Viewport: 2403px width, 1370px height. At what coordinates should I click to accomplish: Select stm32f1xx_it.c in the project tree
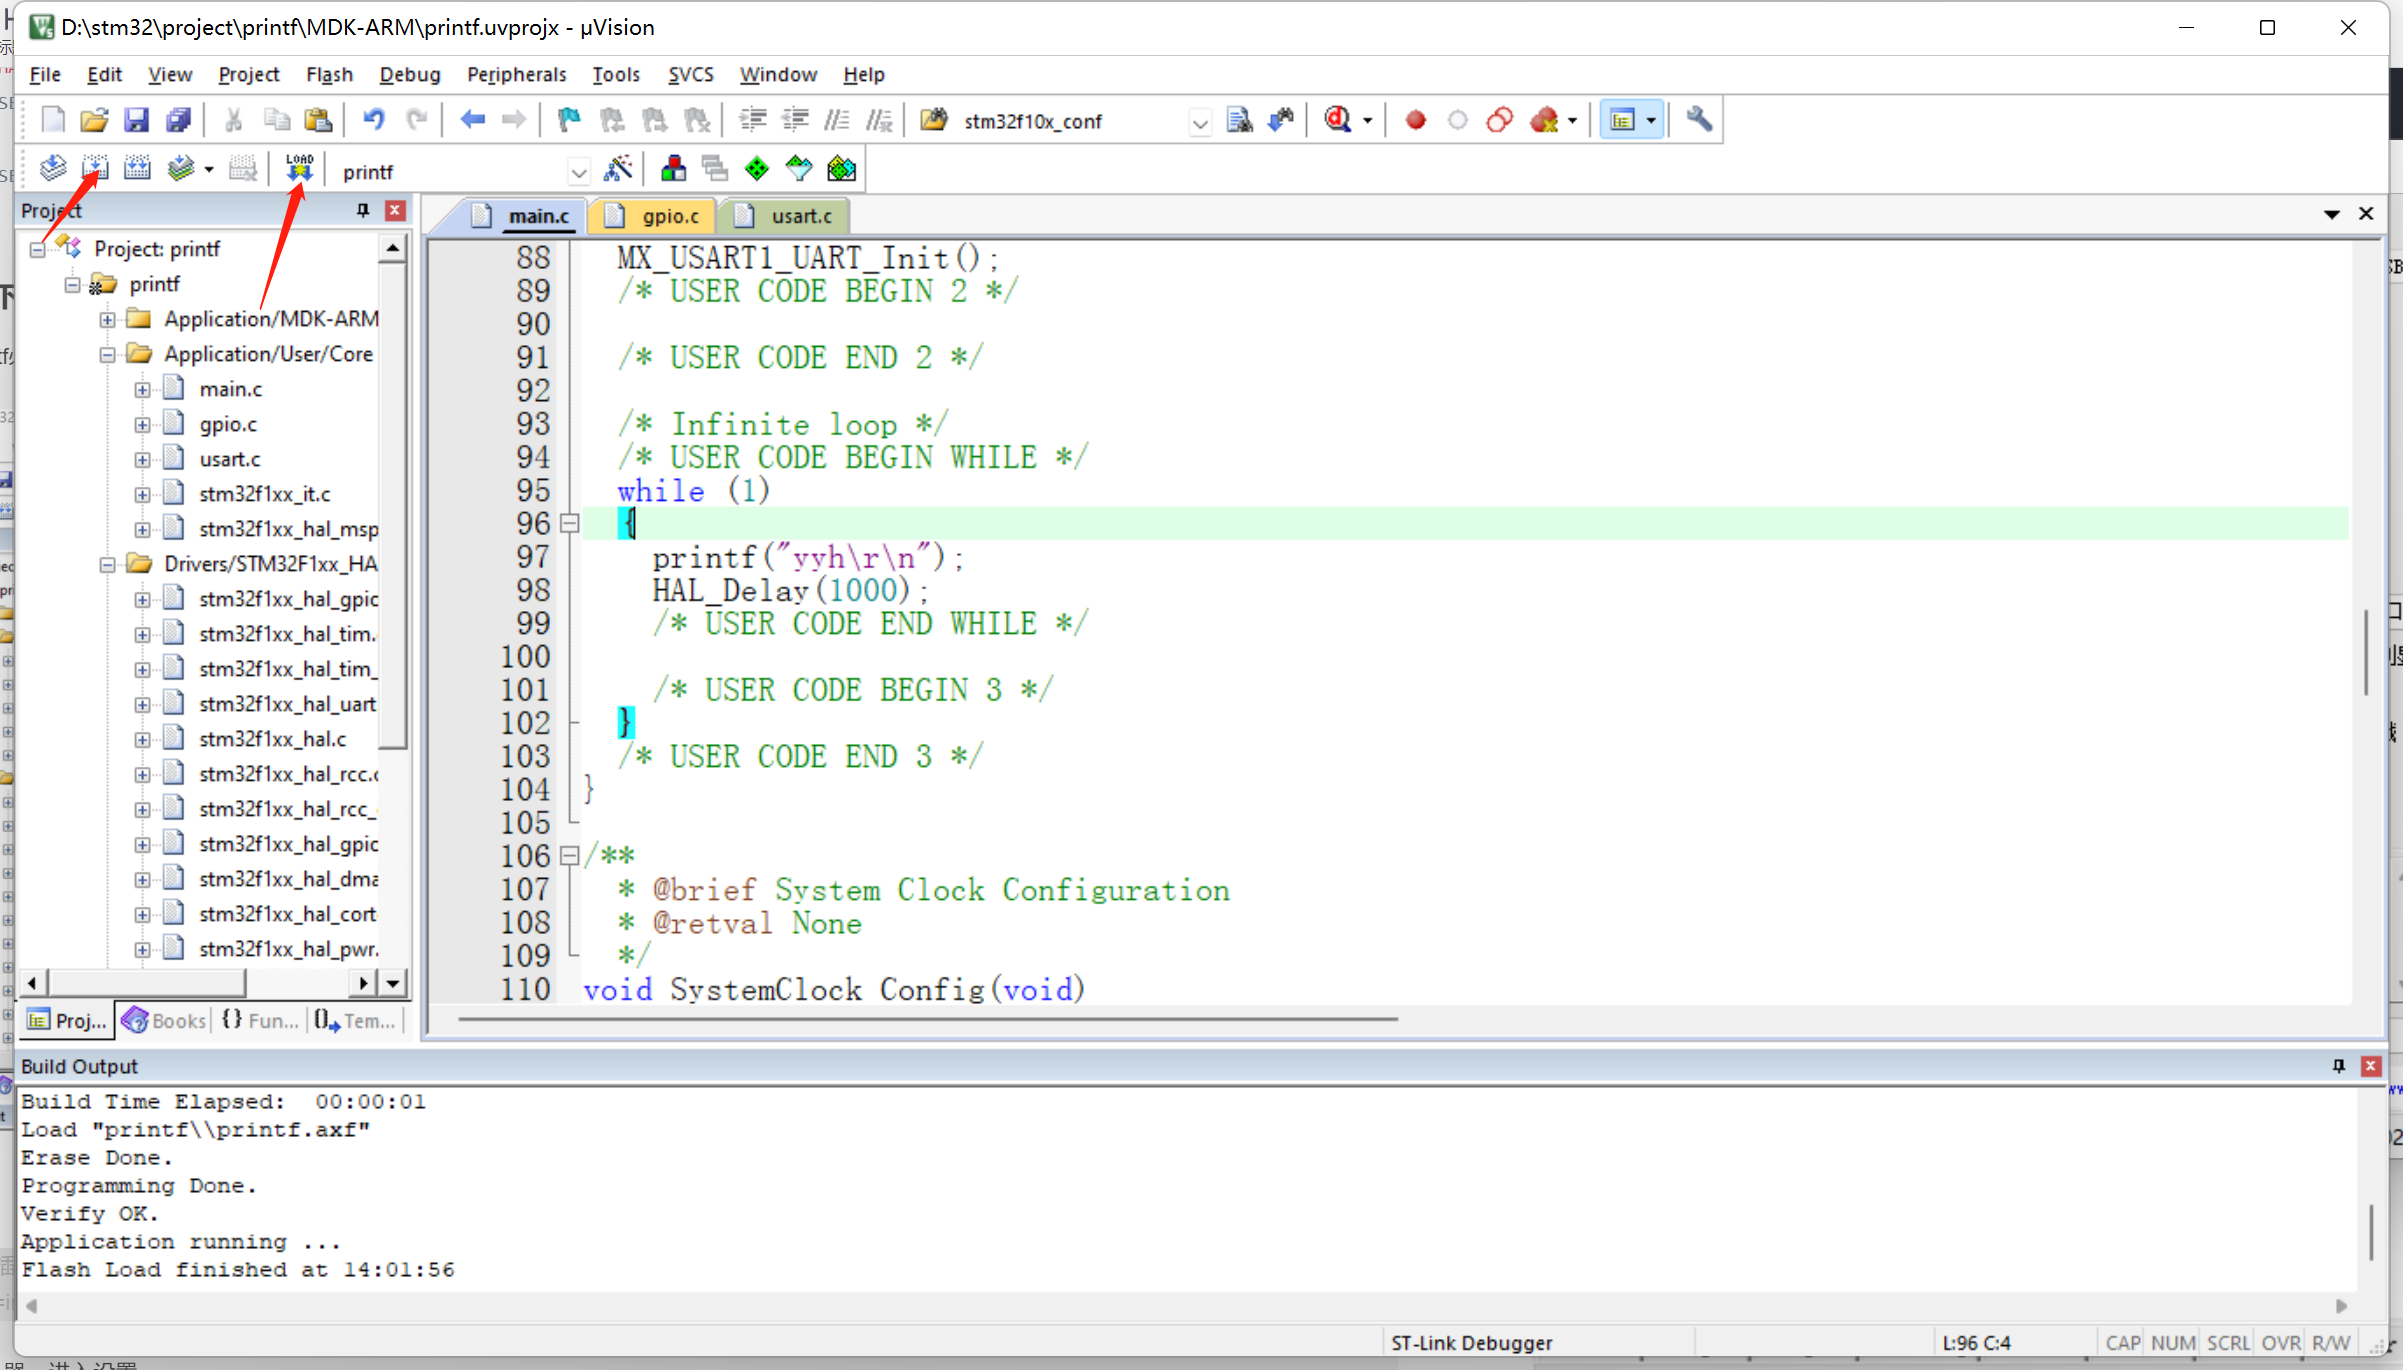[264, 494]
